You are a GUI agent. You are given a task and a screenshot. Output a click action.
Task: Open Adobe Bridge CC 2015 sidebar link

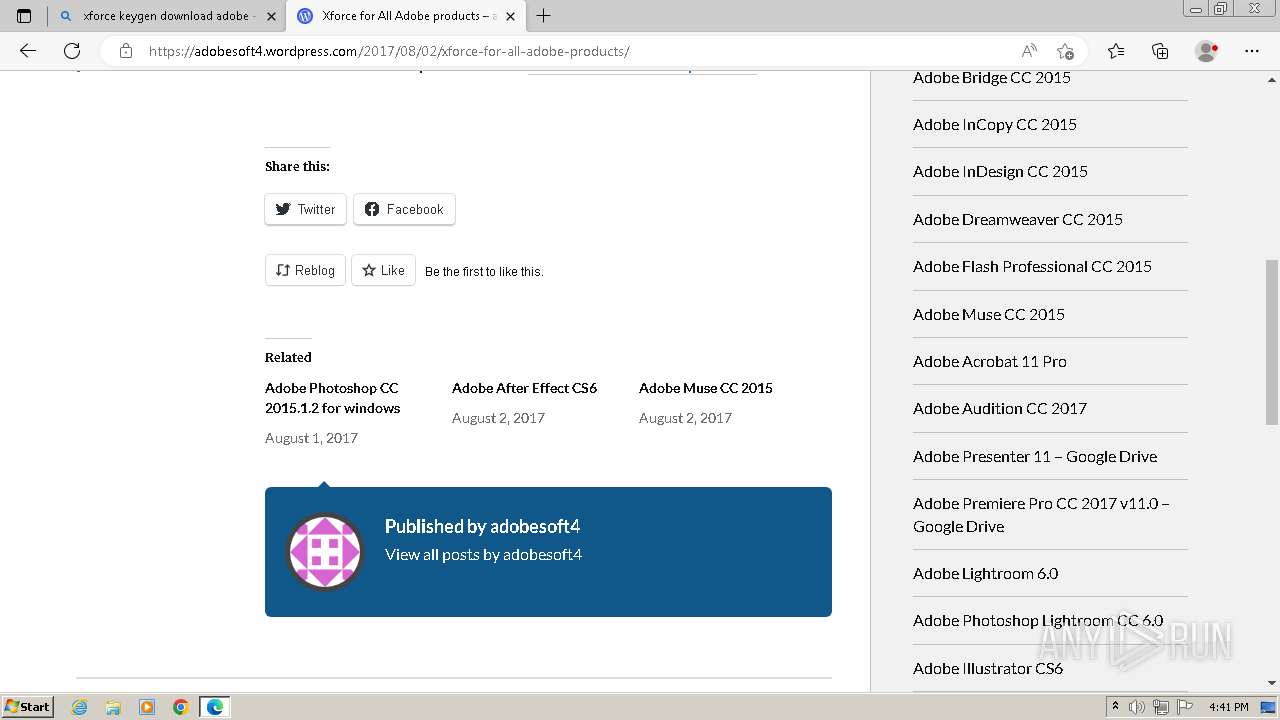(x=992, y=77)
